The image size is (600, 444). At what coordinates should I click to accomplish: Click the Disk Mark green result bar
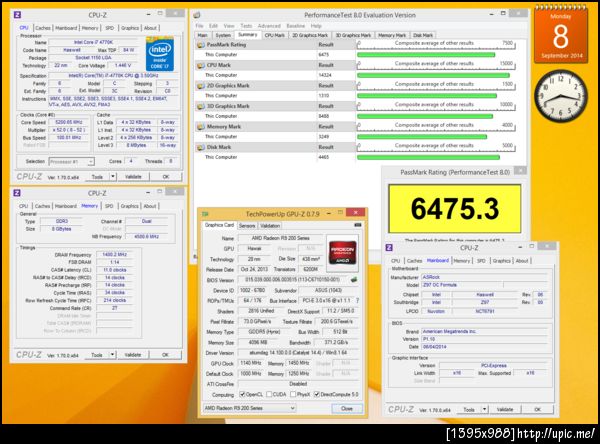coord(428,157)
